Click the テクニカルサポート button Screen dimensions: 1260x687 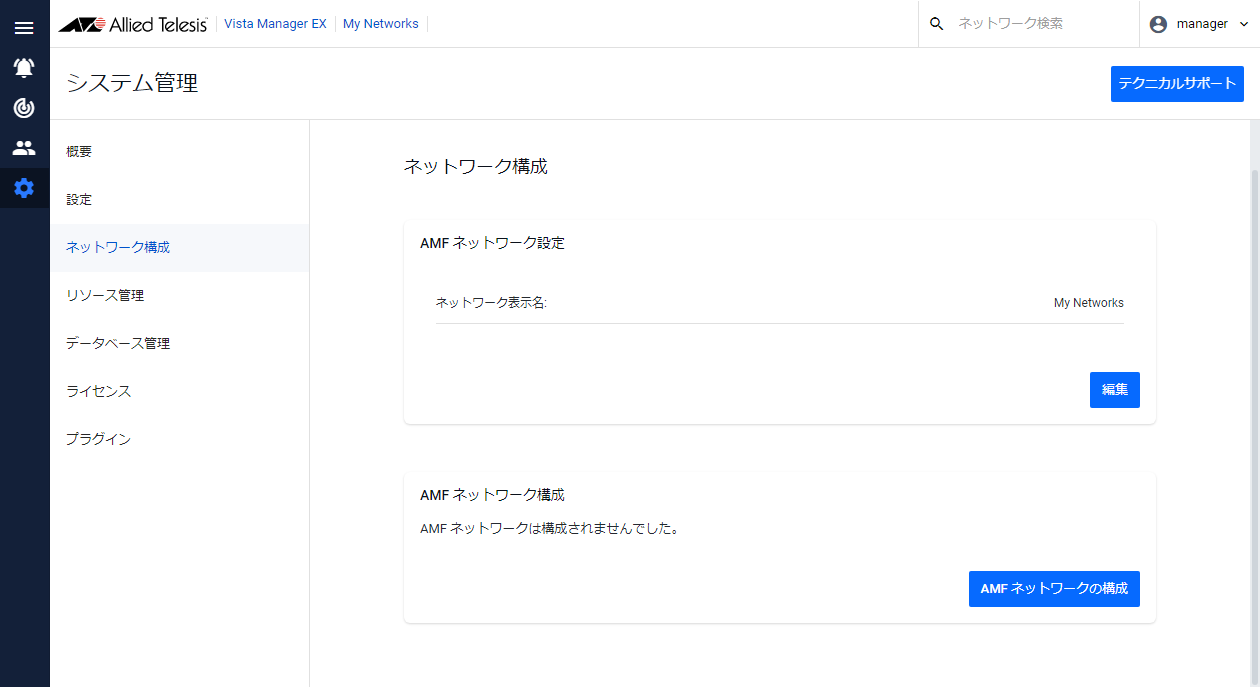click(x=1177, y=83)
